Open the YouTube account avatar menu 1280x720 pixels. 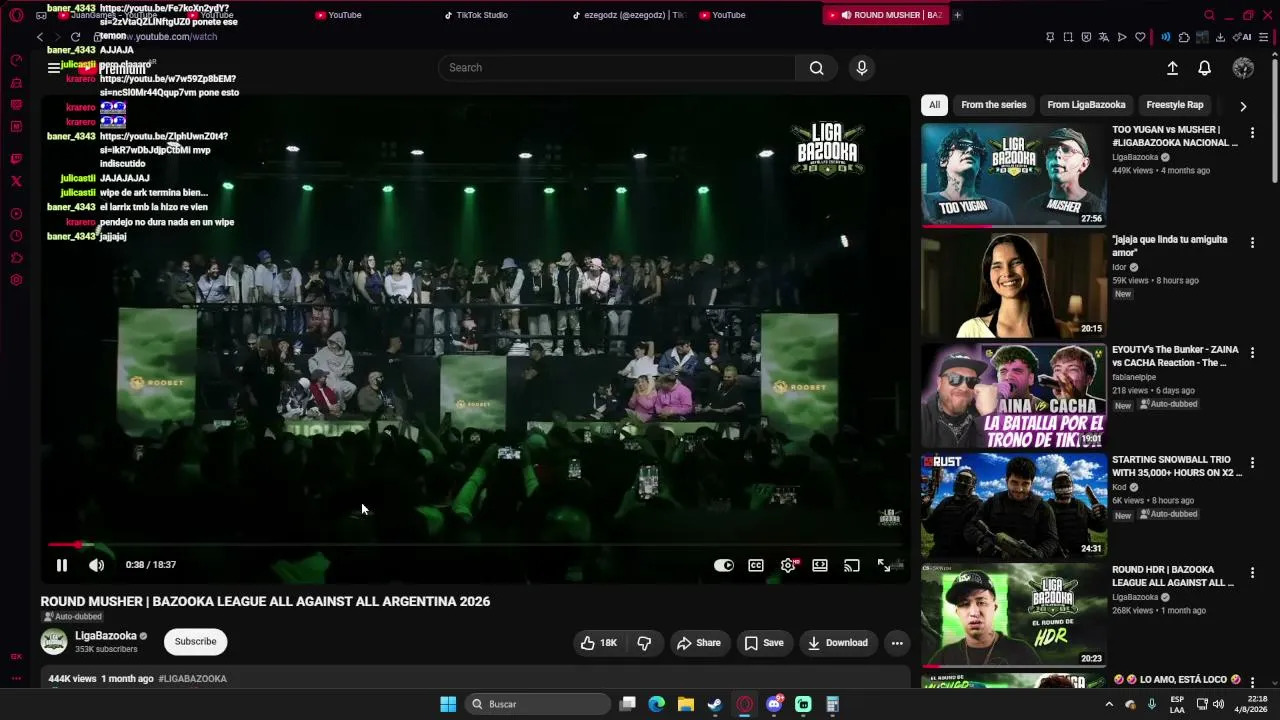coord(1243,68)
